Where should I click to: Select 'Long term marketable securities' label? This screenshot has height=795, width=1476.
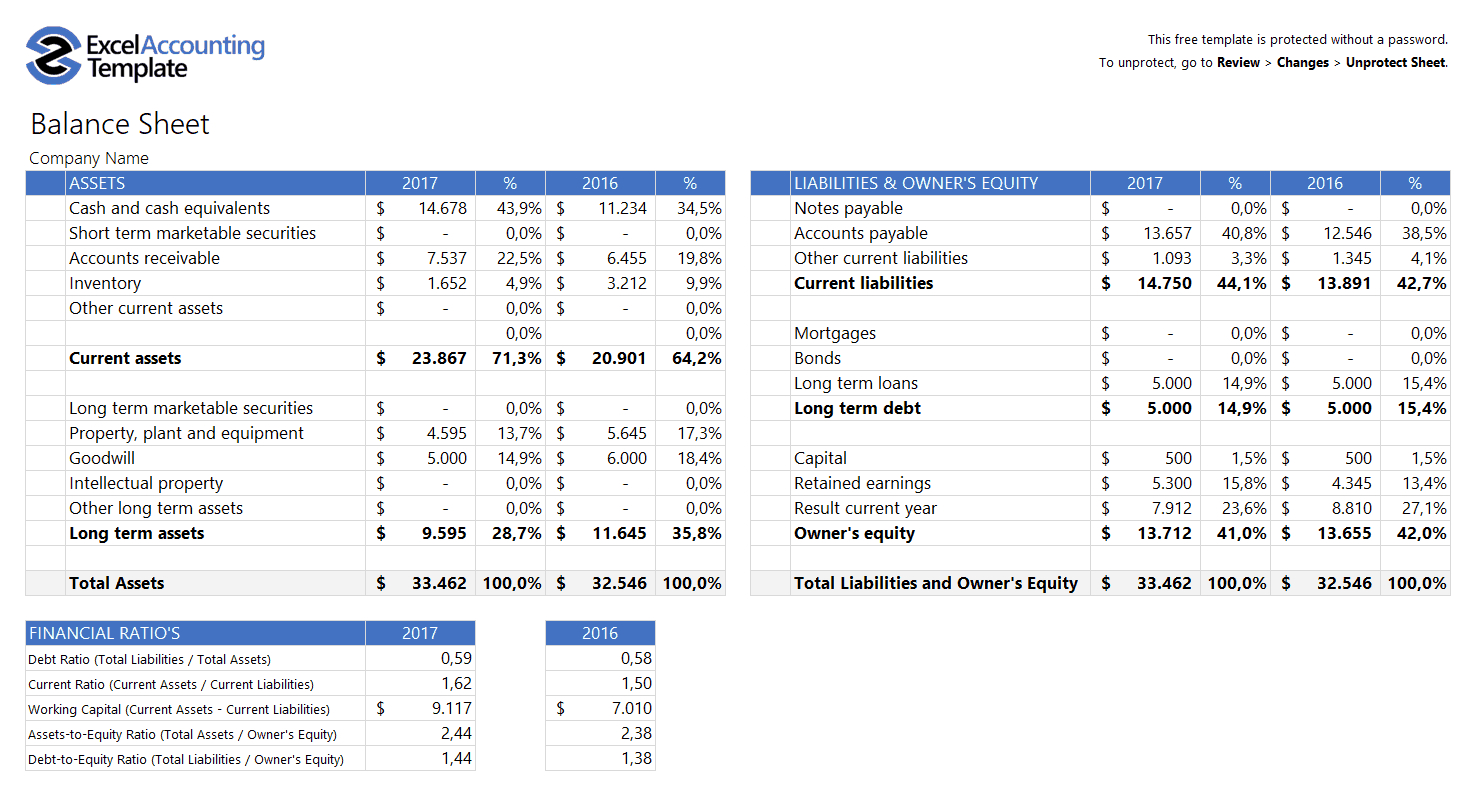click(x=191, y=408)
